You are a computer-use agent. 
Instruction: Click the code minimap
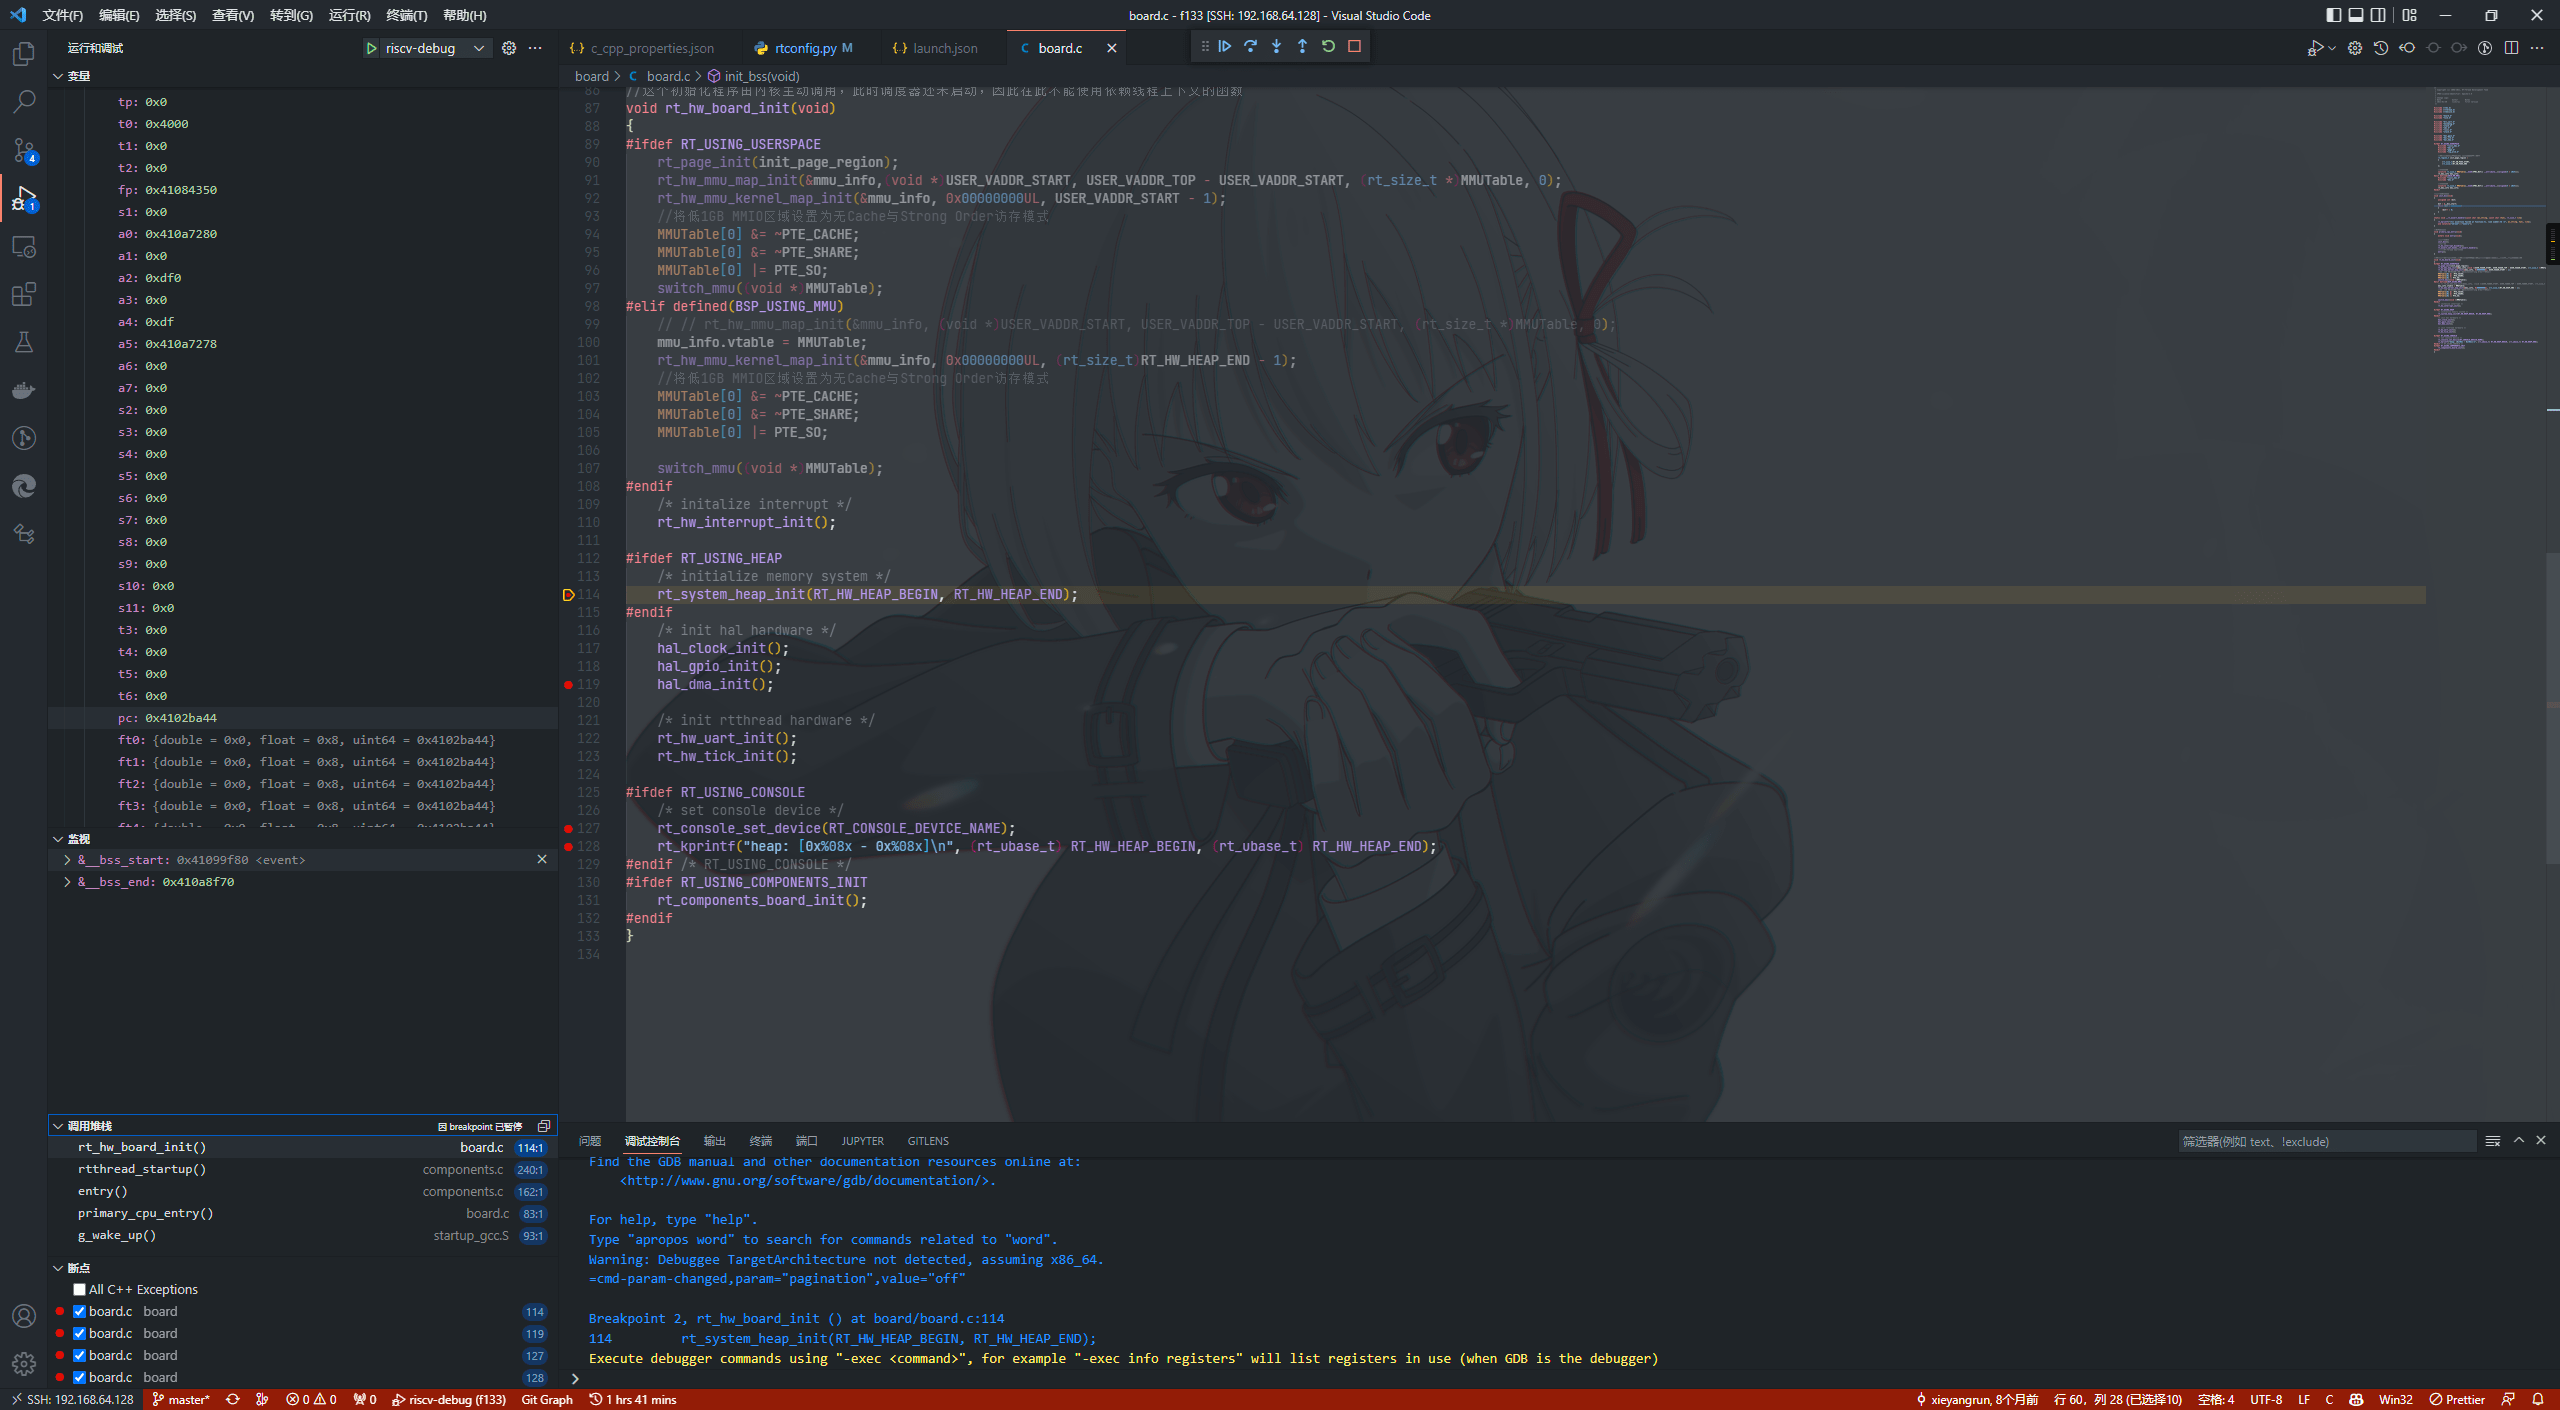point(2488,220)
